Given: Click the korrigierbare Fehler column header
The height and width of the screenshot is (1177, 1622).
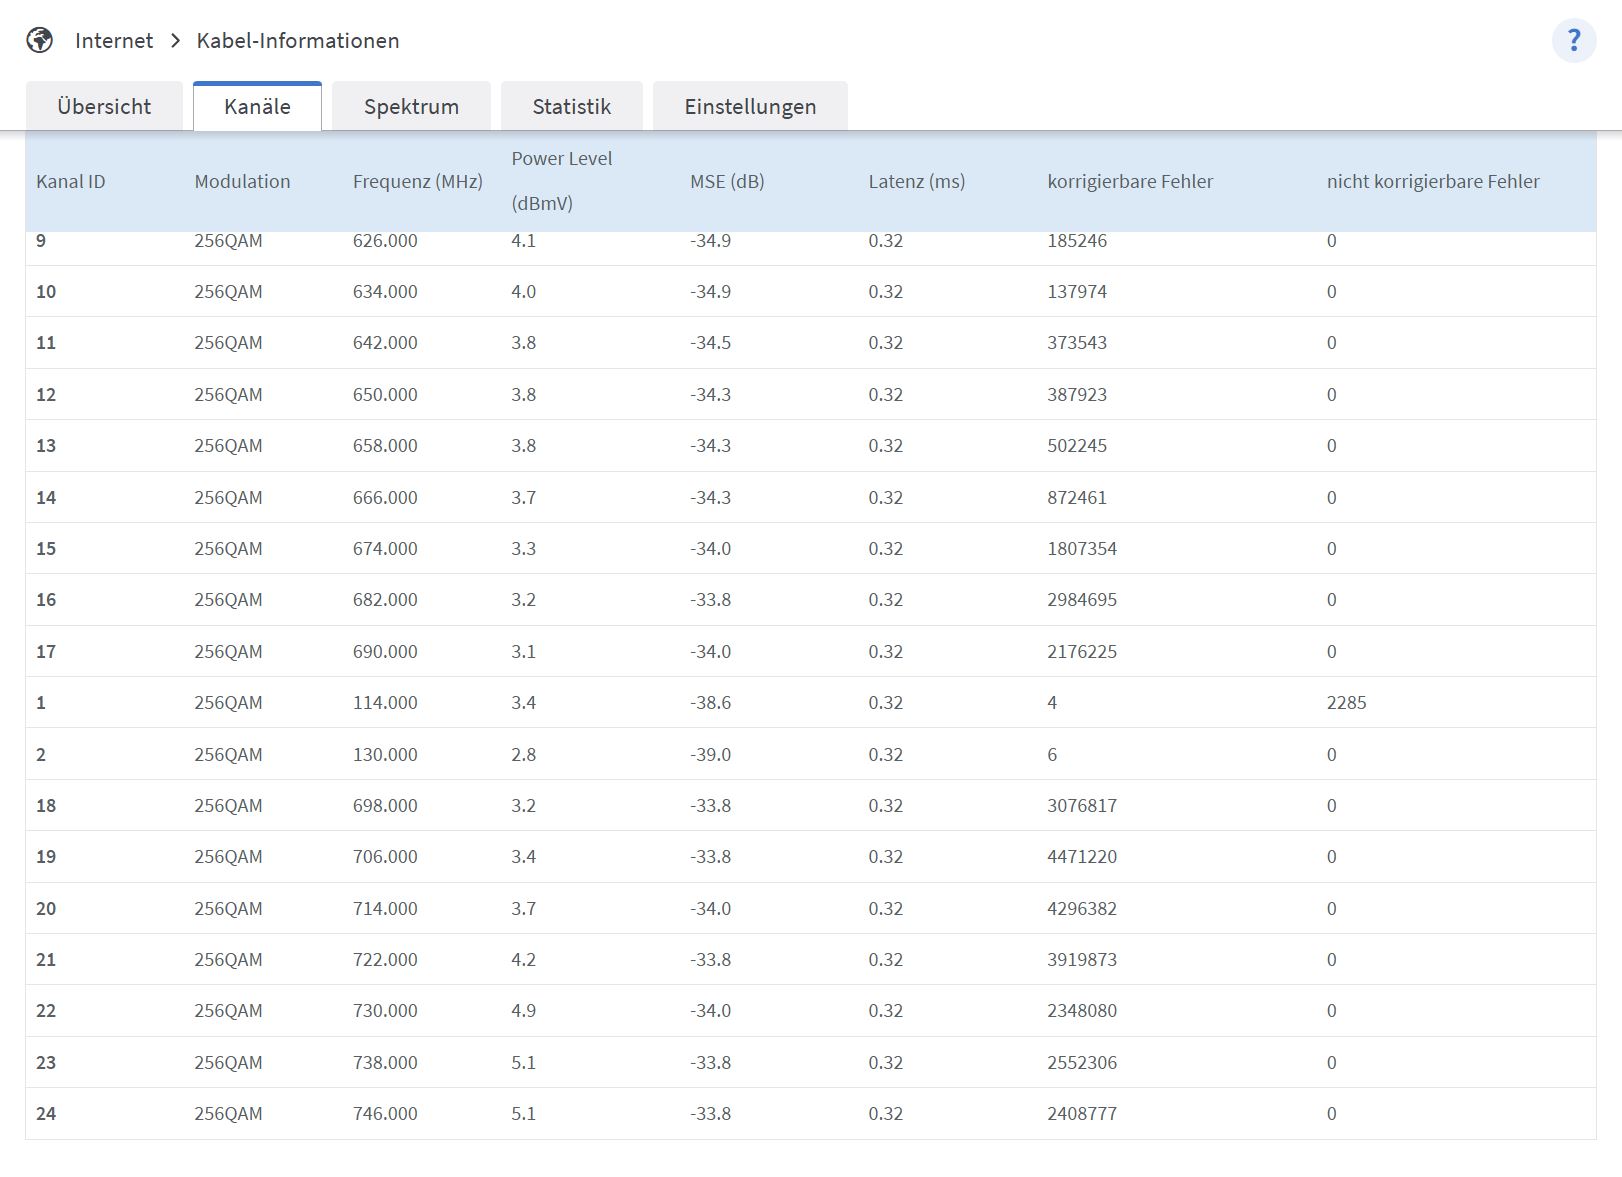Looking at the screenshot, I should click(x=1130, y=182).
